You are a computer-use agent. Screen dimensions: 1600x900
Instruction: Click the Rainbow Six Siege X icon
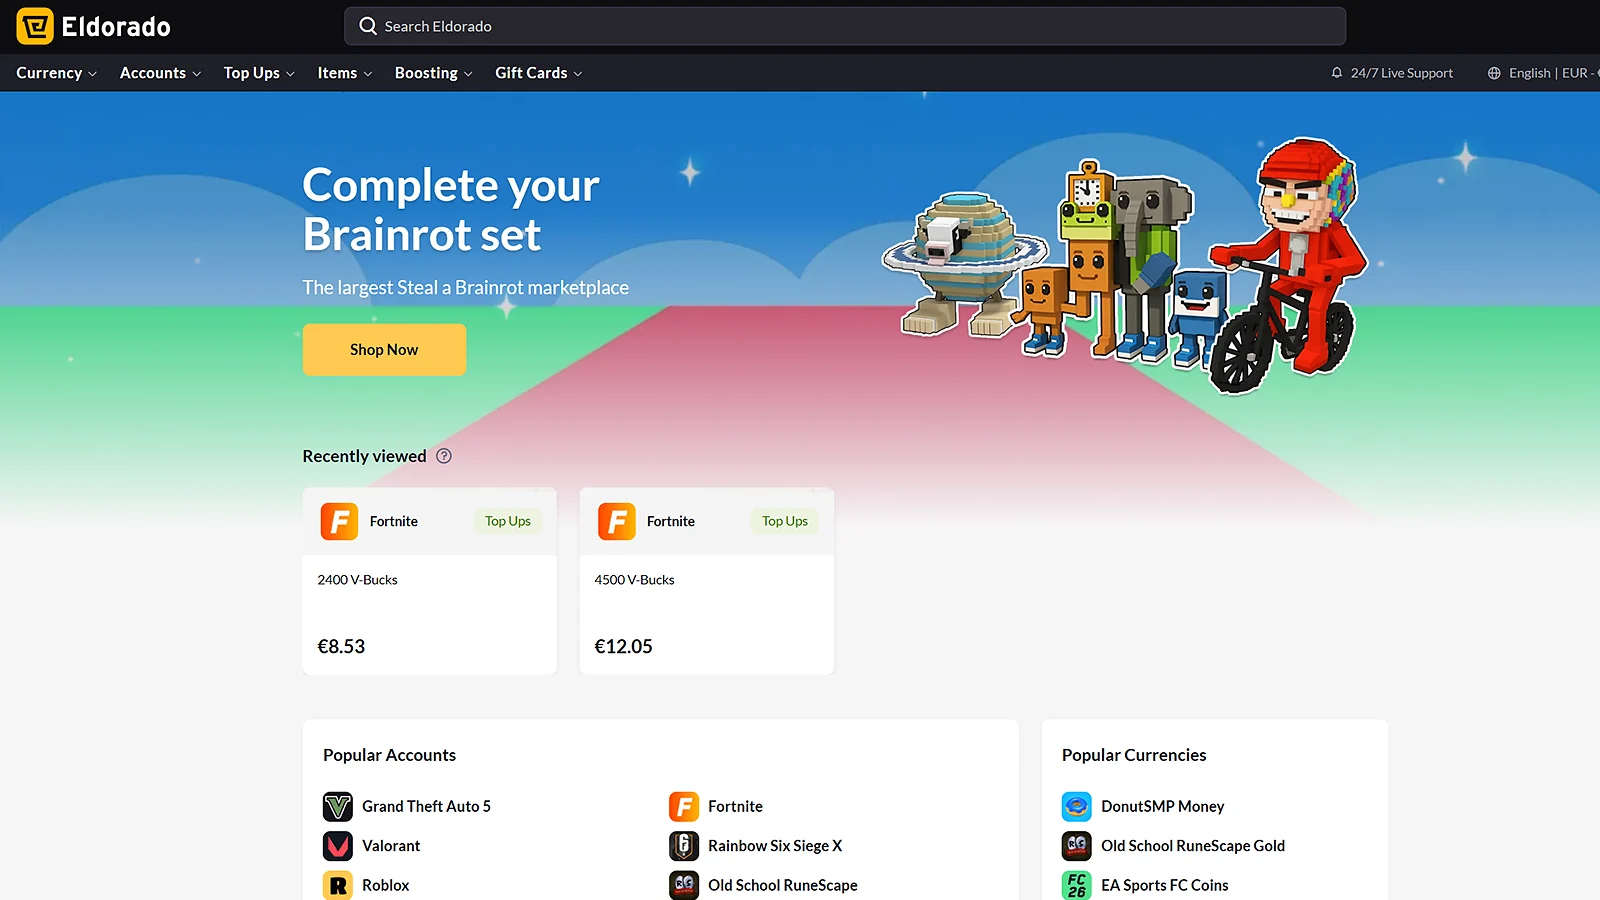click(x=684, y=846)
